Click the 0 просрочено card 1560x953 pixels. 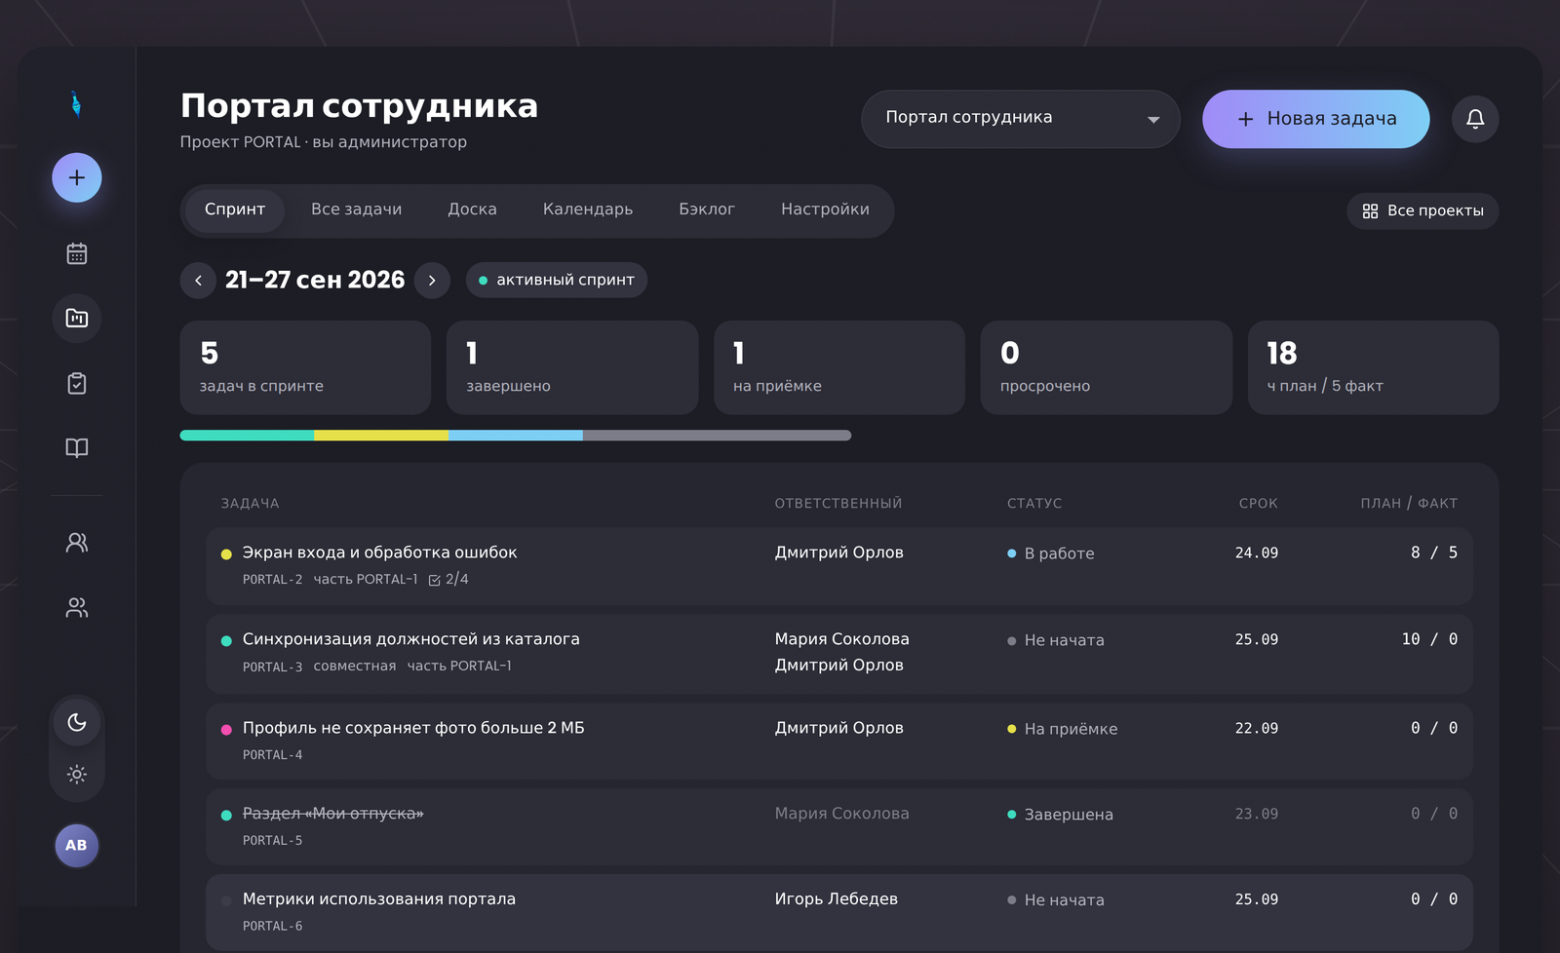click(x=1106, y=367)
